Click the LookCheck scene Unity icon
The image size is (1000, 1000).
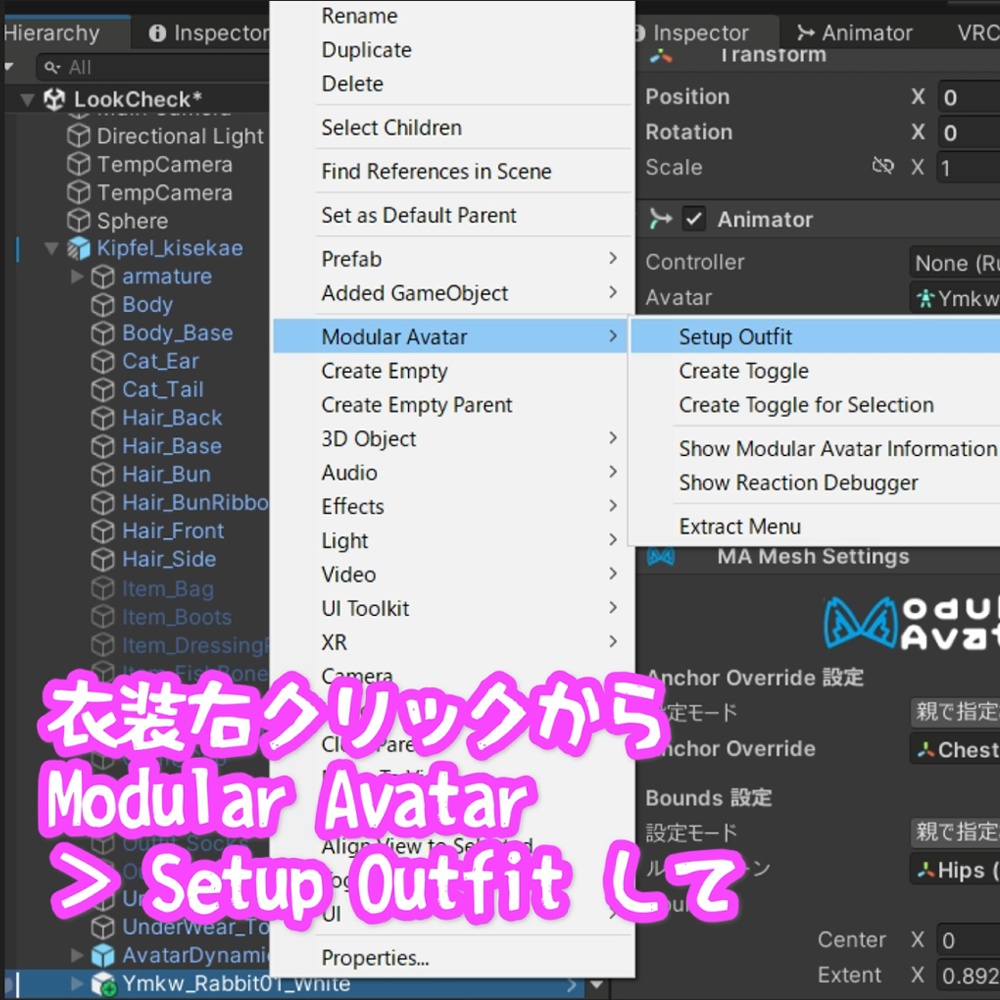pyautogui.click(x=53, y=99)
